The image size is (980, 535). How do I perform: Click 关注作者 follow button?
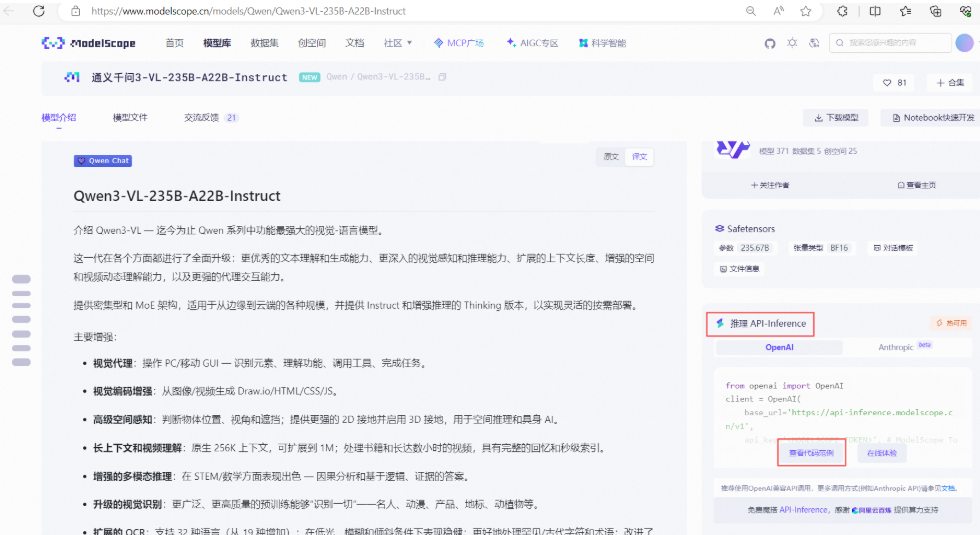770,185
